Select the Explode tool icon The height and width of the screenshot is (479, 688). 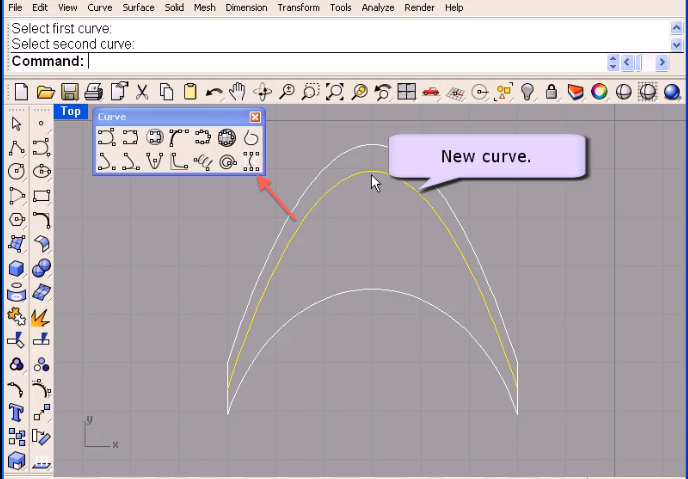tap(42, 317)
